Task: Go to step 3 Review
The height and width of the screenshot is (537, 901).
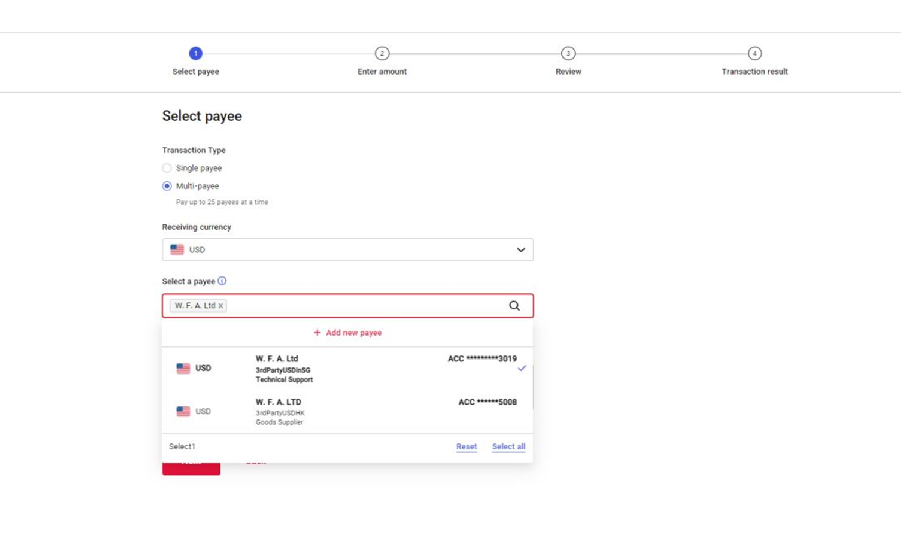Action: 568,54
